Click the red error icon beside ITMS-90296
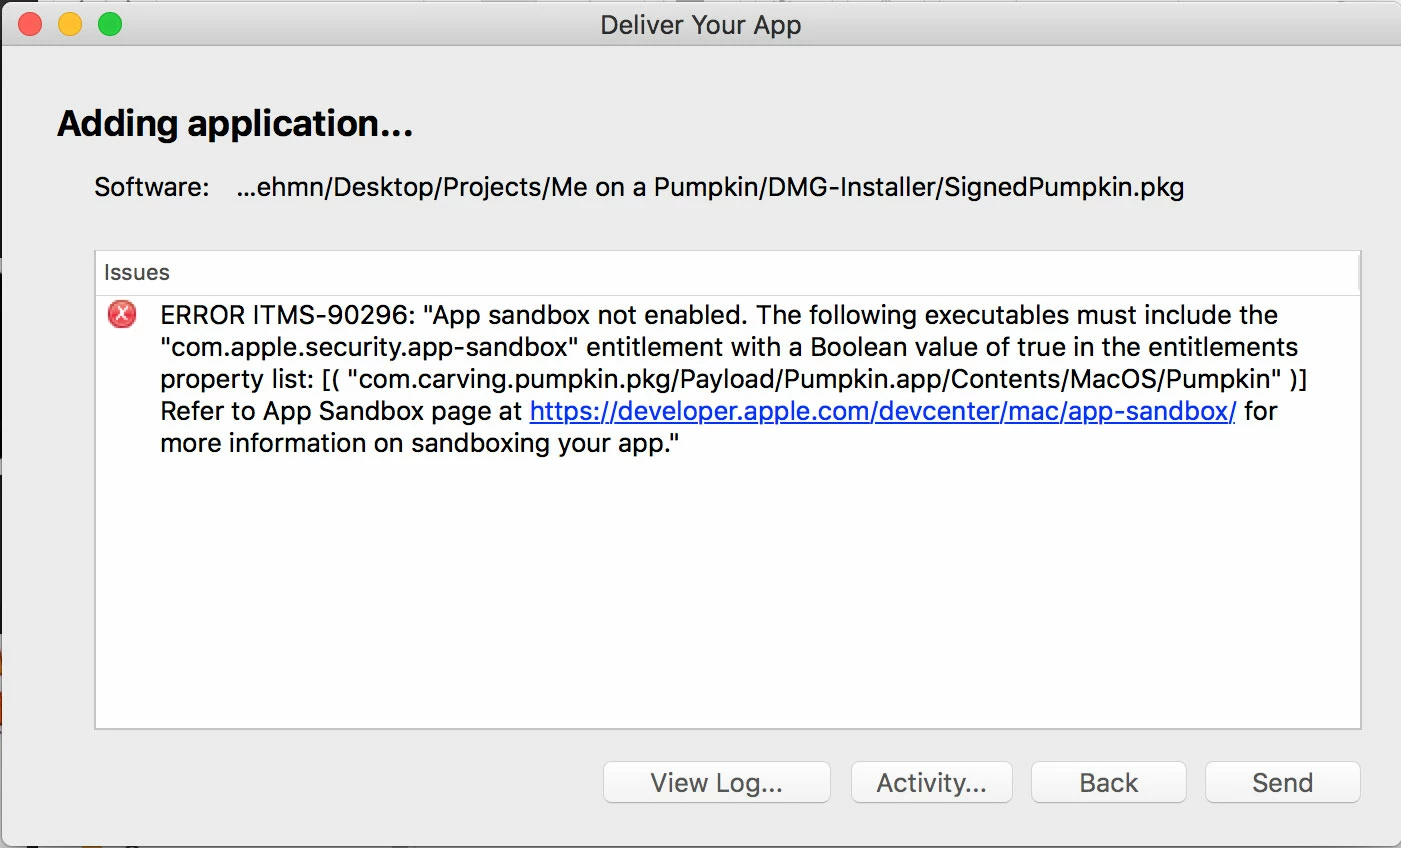Screen dimensions: 1401x848 (122, 315)
